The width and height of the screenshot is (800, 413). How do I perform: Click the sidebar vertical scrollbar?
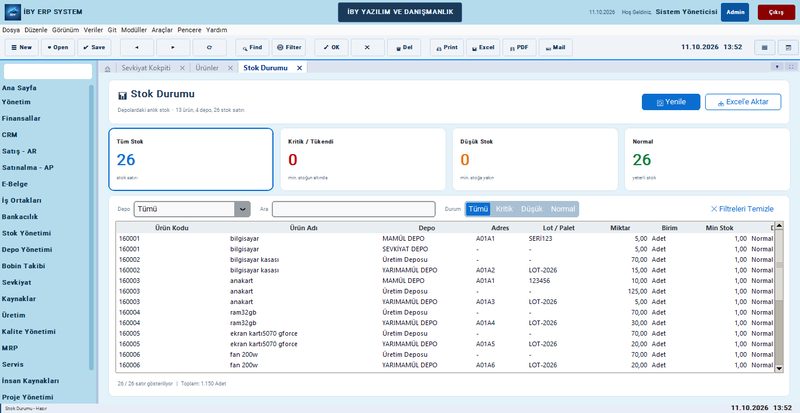[91, 227]
